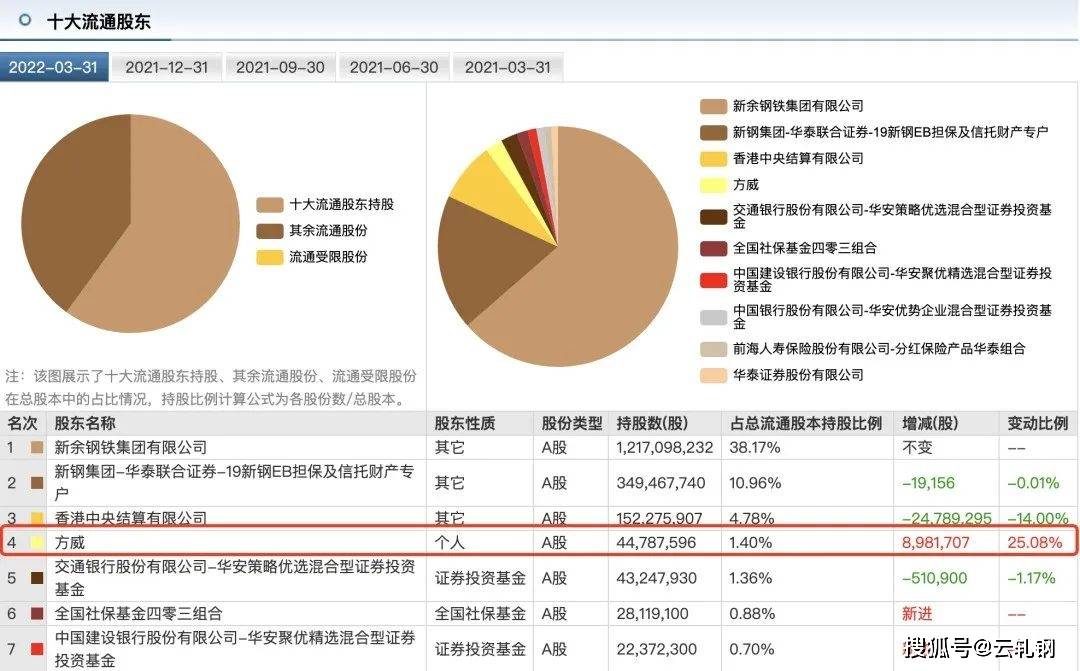
Task: Click the maroon marker in table row 6
Action: click(37, 613)
